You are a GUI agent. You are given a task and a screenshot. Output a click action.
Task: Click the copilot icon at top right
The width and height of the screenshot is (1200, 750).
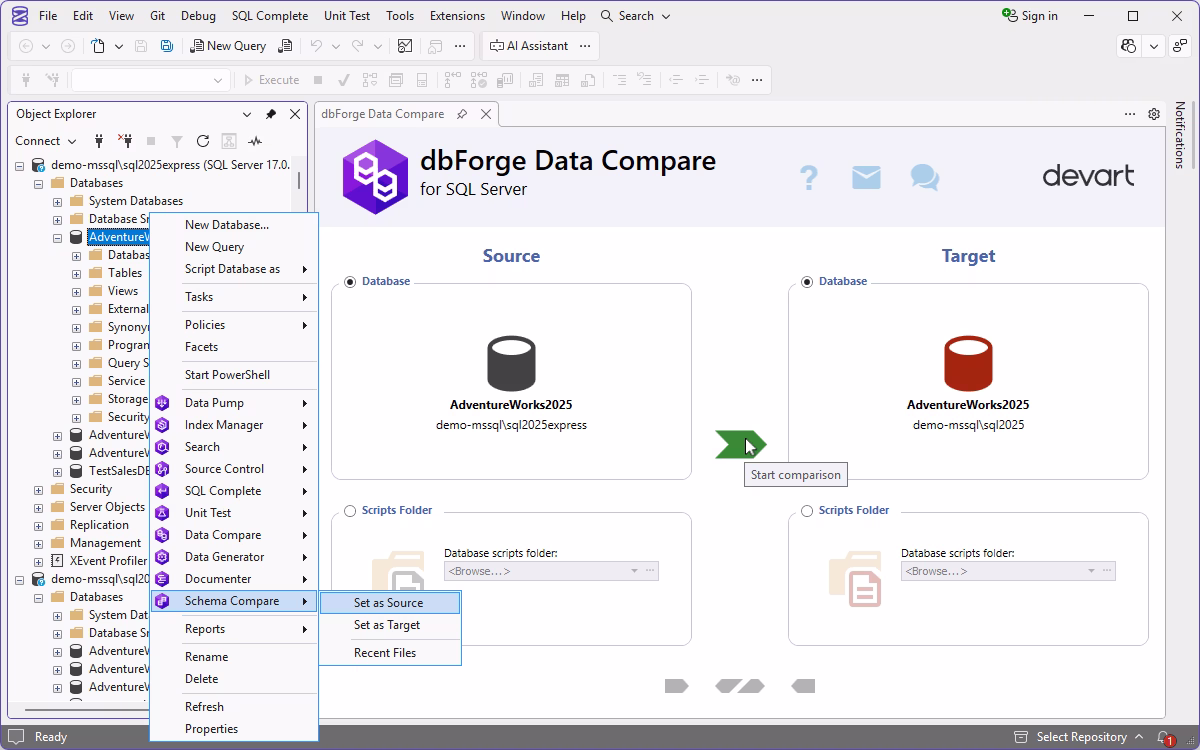(x=1129, y=46)
